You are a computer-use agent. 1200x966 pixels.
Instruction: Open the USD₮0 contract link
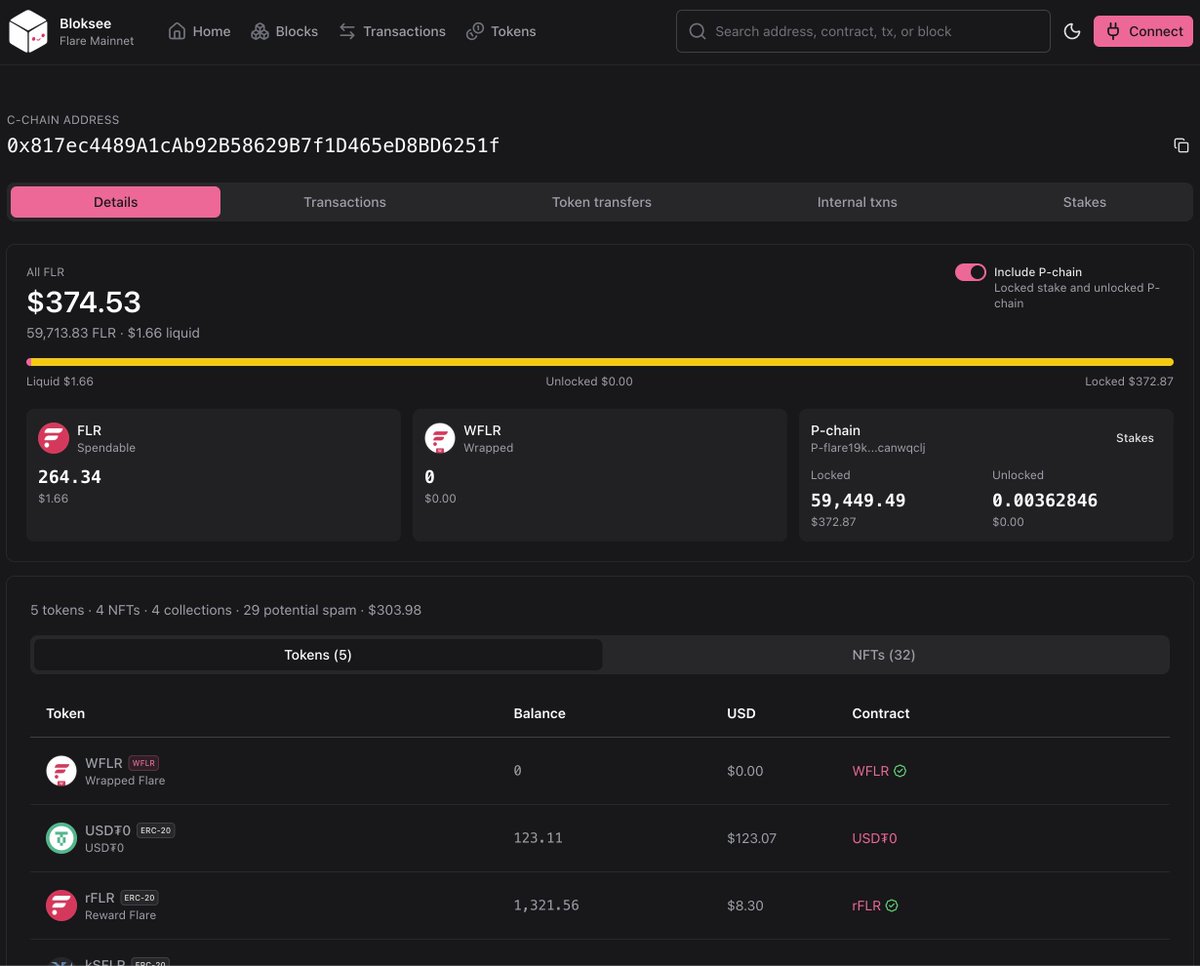point(874,838)
